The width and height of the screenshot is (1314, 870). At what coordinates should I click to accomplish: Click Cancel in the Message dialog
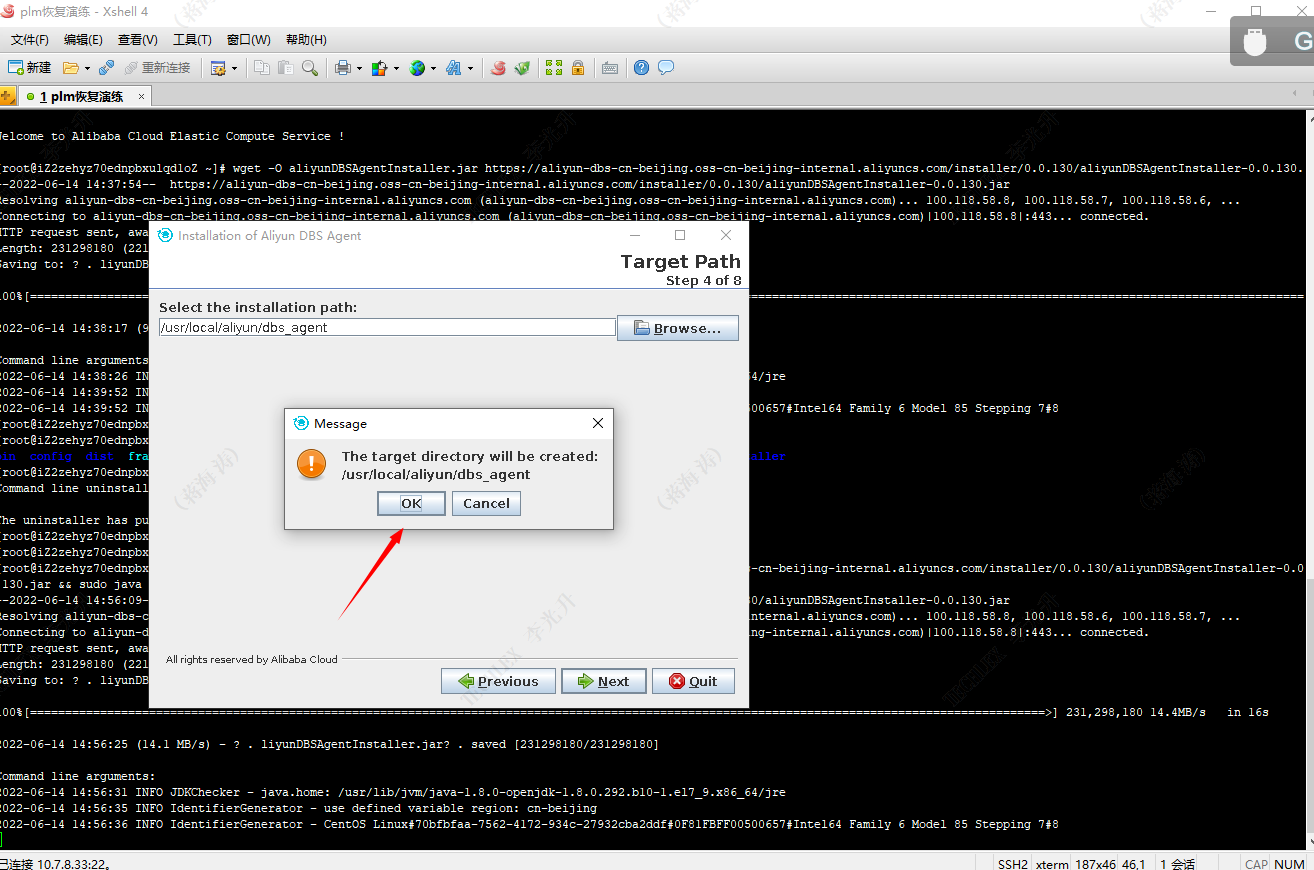tap(486, 503)
